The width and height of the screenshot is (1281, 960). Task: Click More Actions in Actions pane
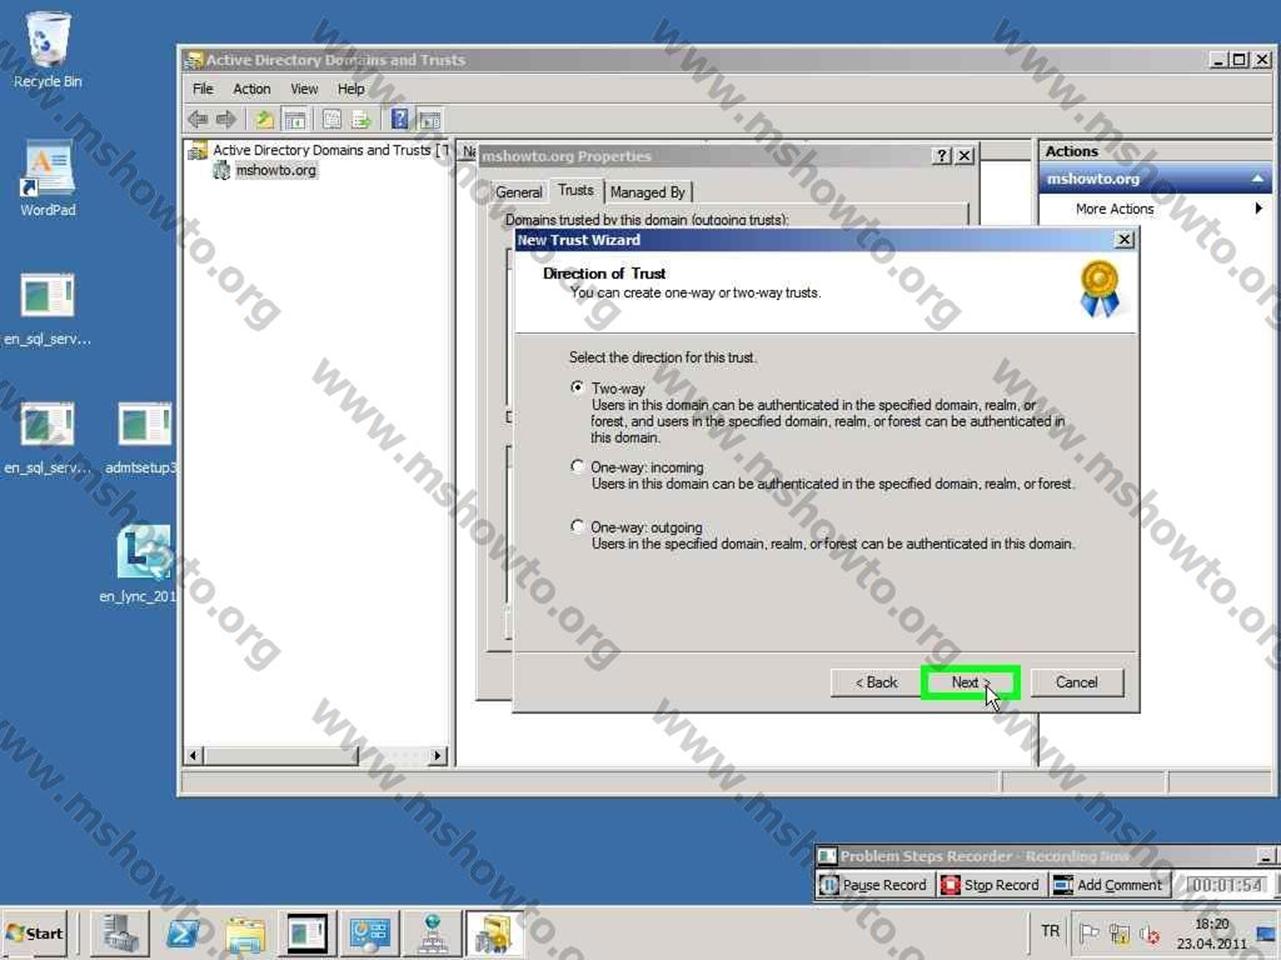point(1114,208)
